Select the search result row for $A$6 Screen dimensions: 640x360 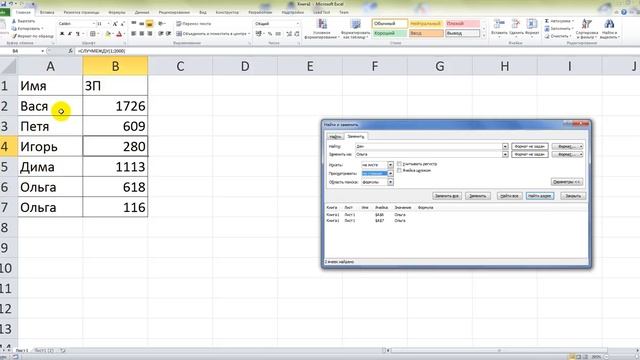[x=456, y=214]
